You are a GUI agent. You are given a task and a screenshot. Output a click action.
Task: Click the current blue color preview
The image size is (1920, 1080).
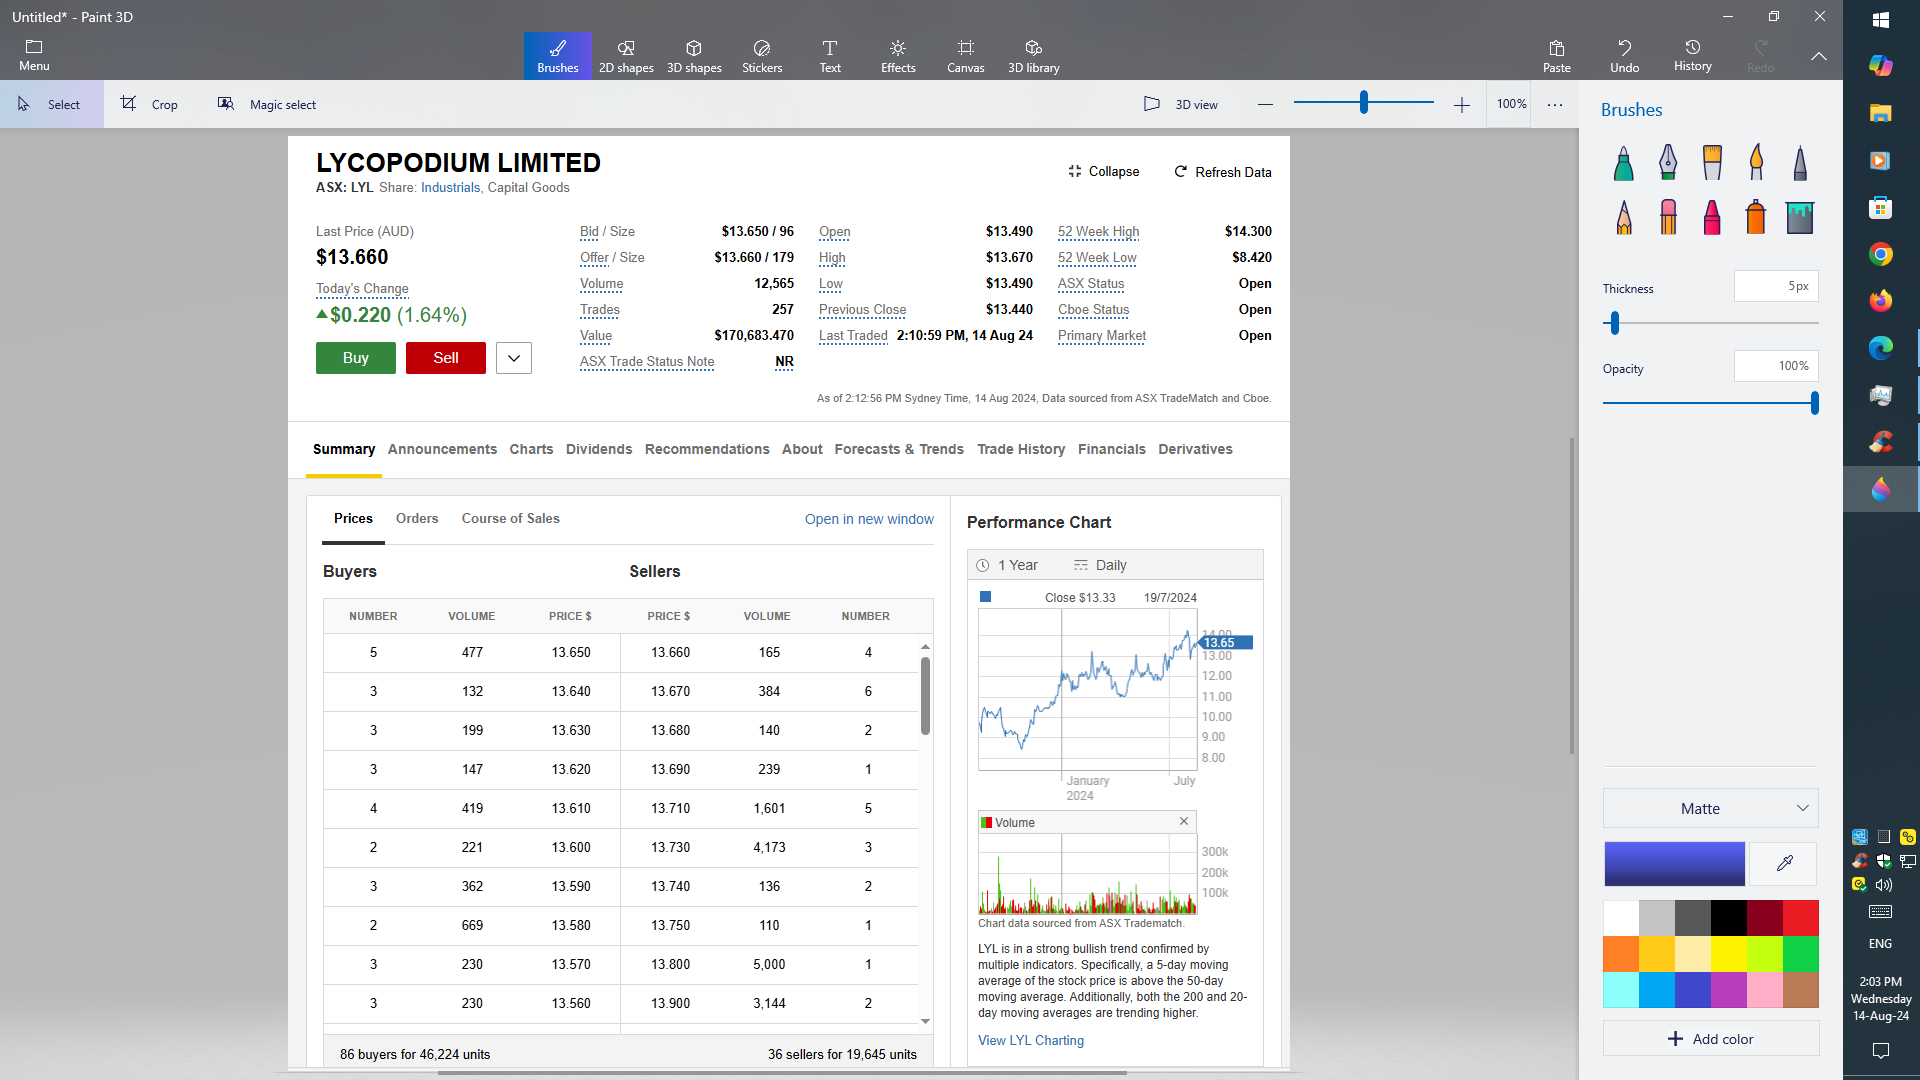click(1675, 863)
